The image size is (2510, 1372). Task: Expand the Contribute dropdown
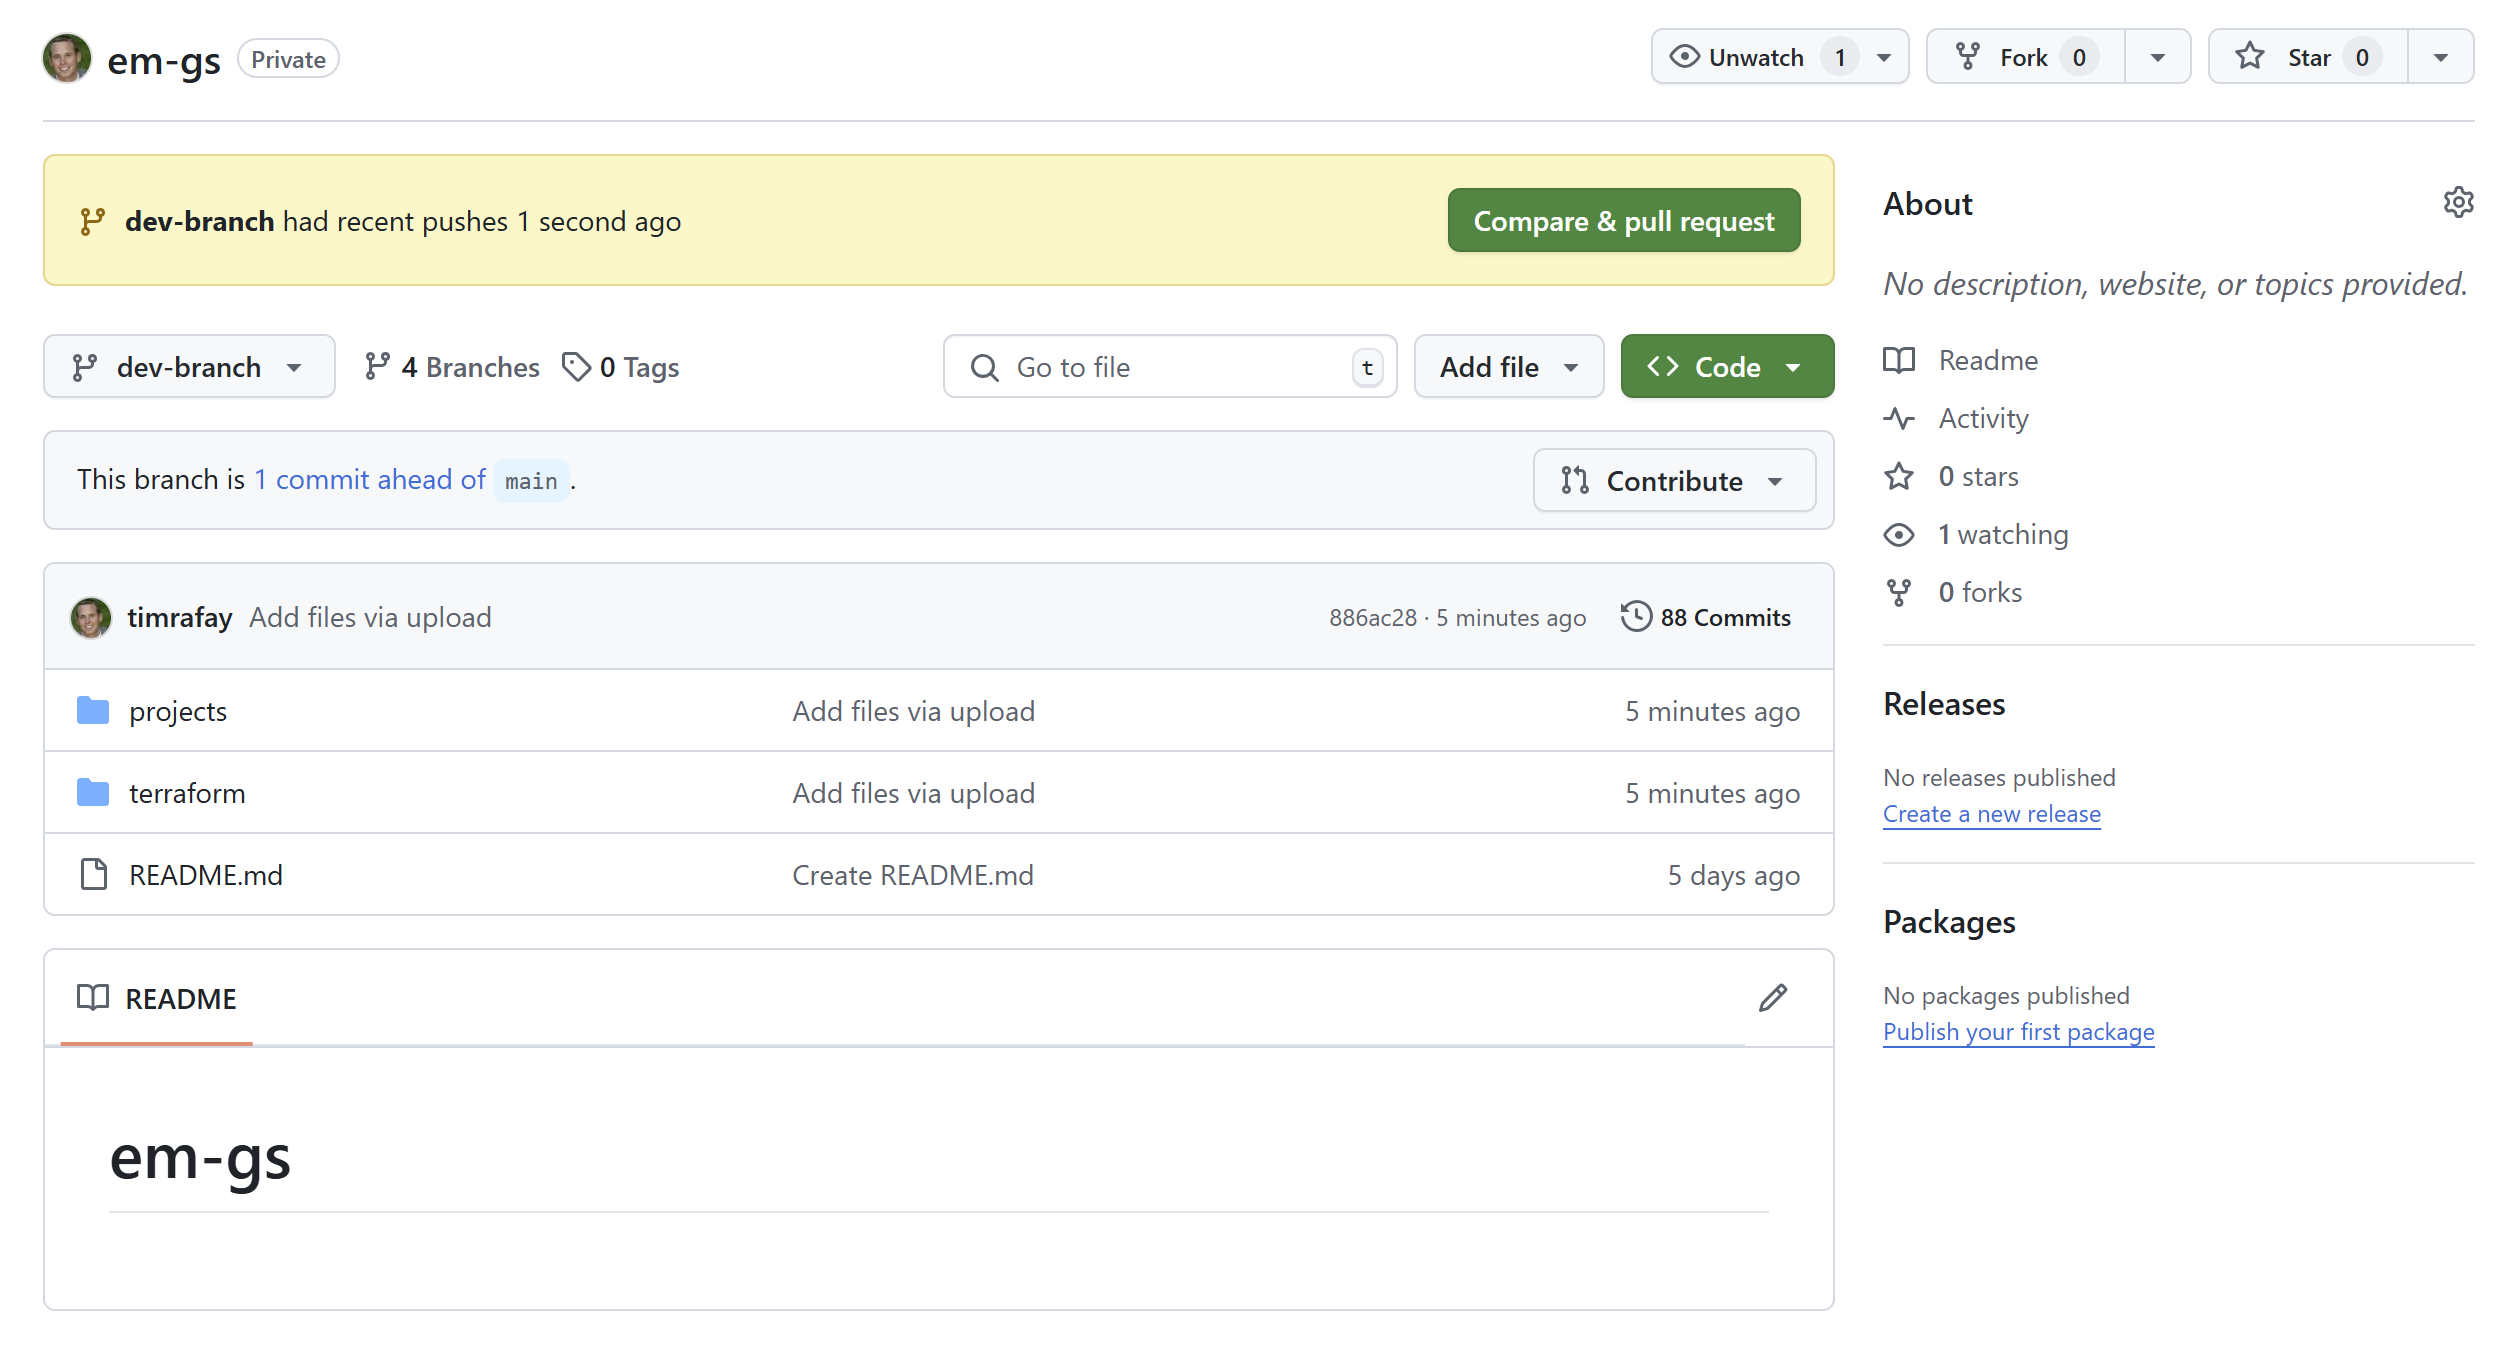pyautogui.click(x=1673, y=481)
